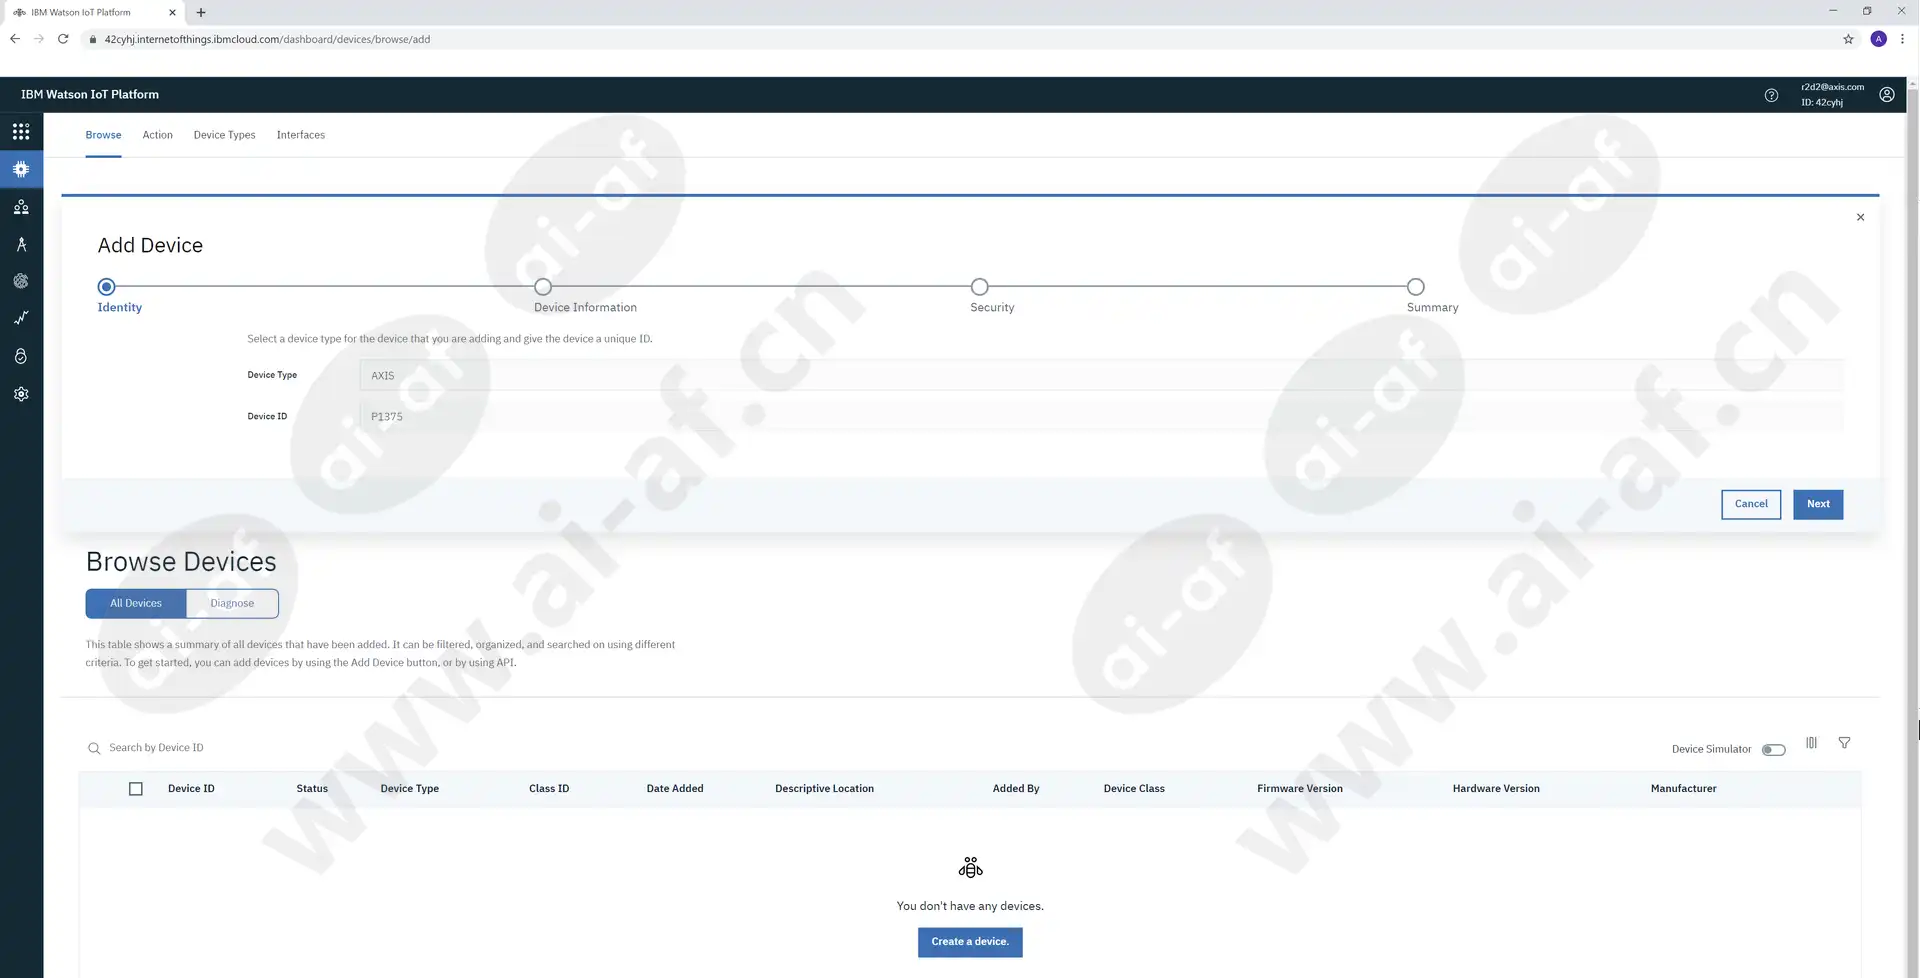Click the Chrome profile avatar
Viewport: 1920px width, 978px height.
click(x=1878, y=39)
